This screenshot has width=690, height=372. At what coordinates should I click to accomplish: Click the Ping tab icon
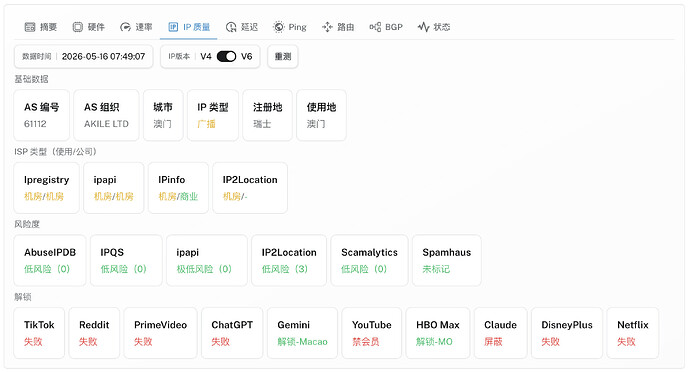[x=279, y=27]
